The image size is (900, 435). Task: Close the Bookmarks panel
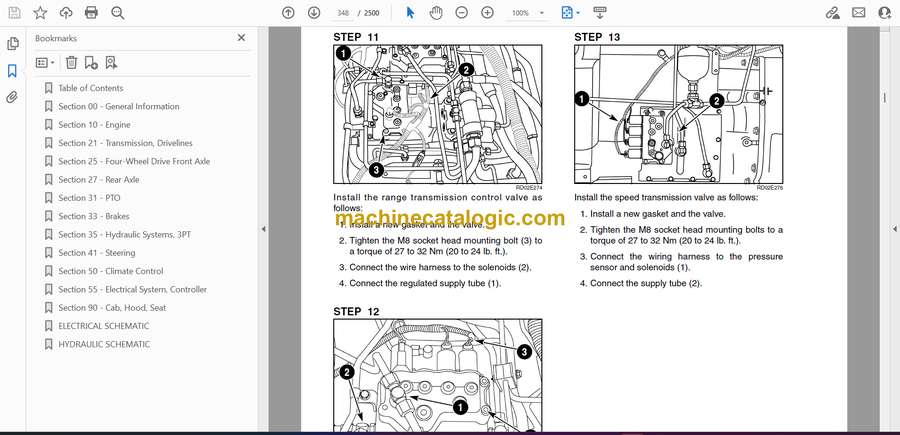pyautogui.click(x=241, y=38)
